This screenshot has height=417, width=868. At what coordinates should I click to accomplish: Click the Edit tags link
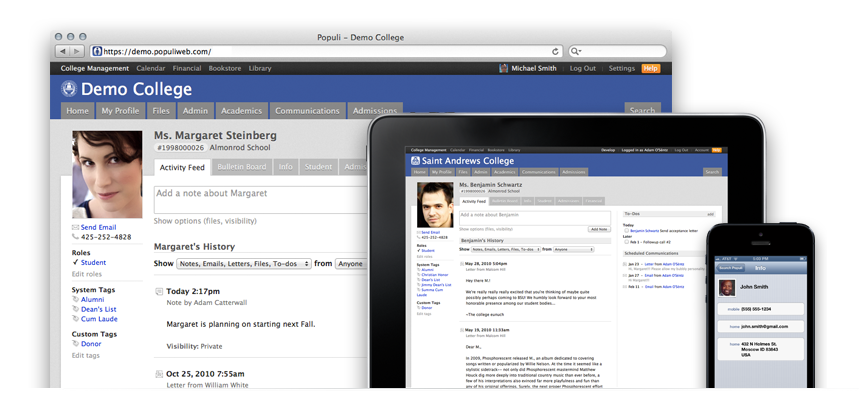[x=86, y=355]
